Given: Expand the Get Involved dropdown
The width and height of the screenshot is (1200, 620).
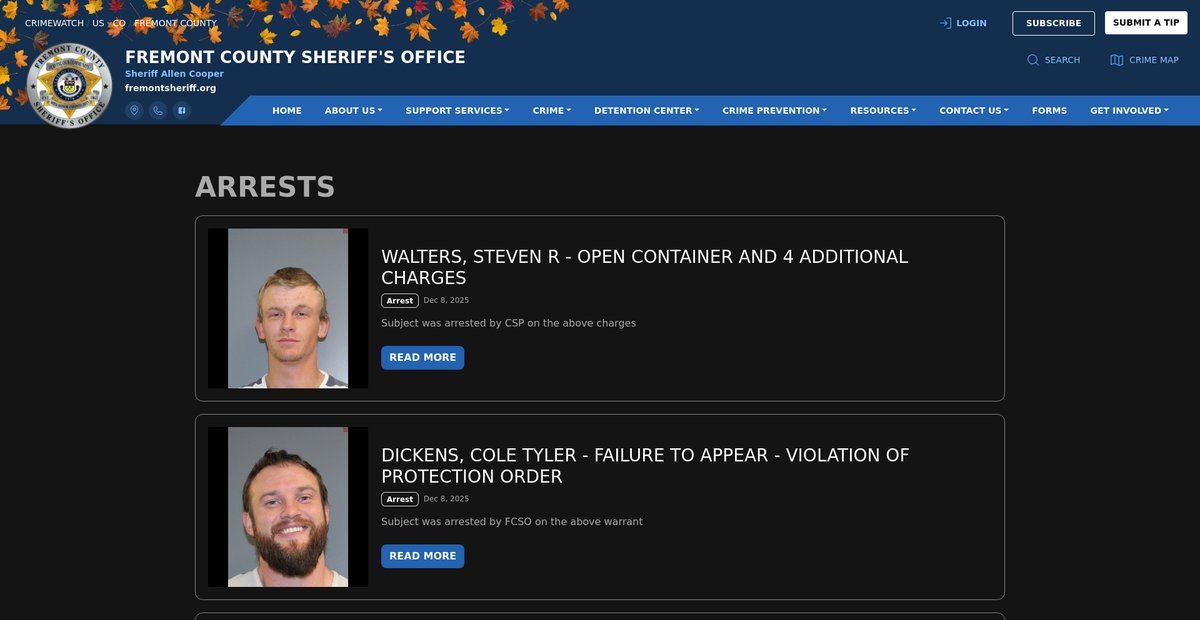Looking at the screenshot, I should click(x=1129, y=110).
